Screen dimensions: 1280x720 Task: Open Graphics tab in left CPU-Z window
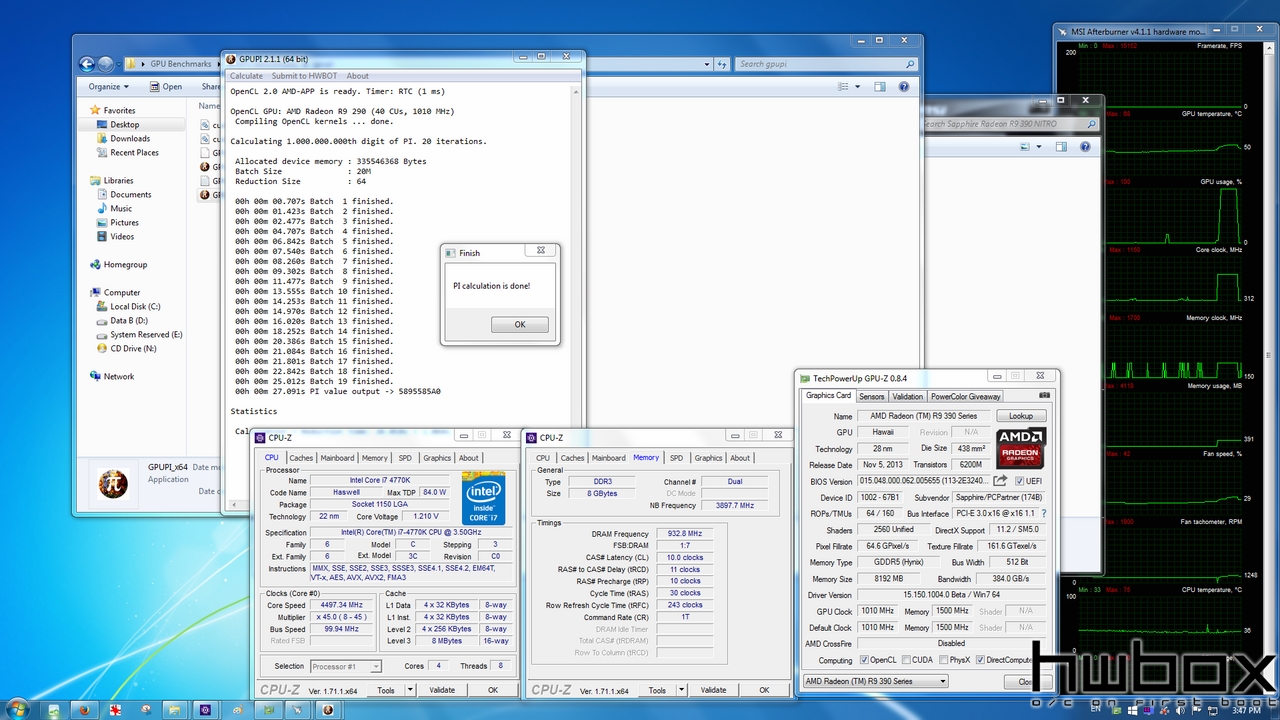437,458
